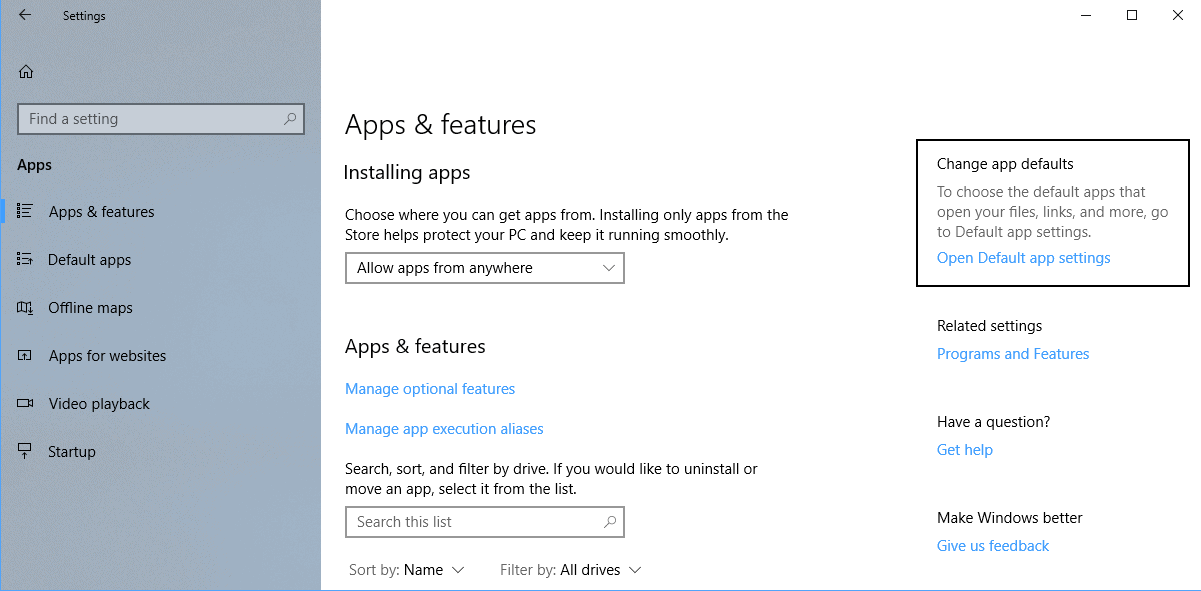1201x591 pixels.
Task: Close the Settings window
Action: pos(1178,15)
